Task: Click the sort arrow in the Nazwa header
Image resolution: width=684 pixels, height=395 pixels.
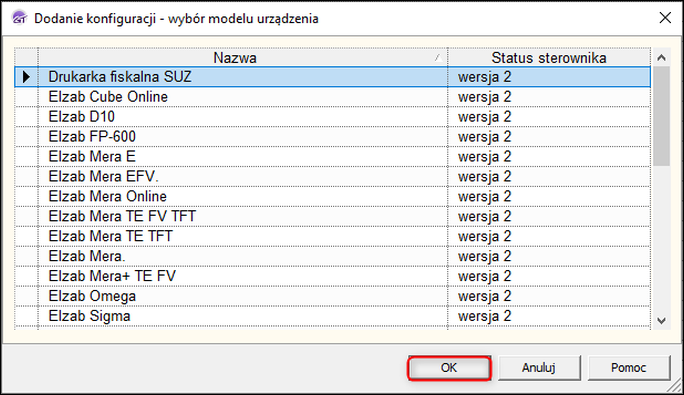Action: [x=438, y=58]
